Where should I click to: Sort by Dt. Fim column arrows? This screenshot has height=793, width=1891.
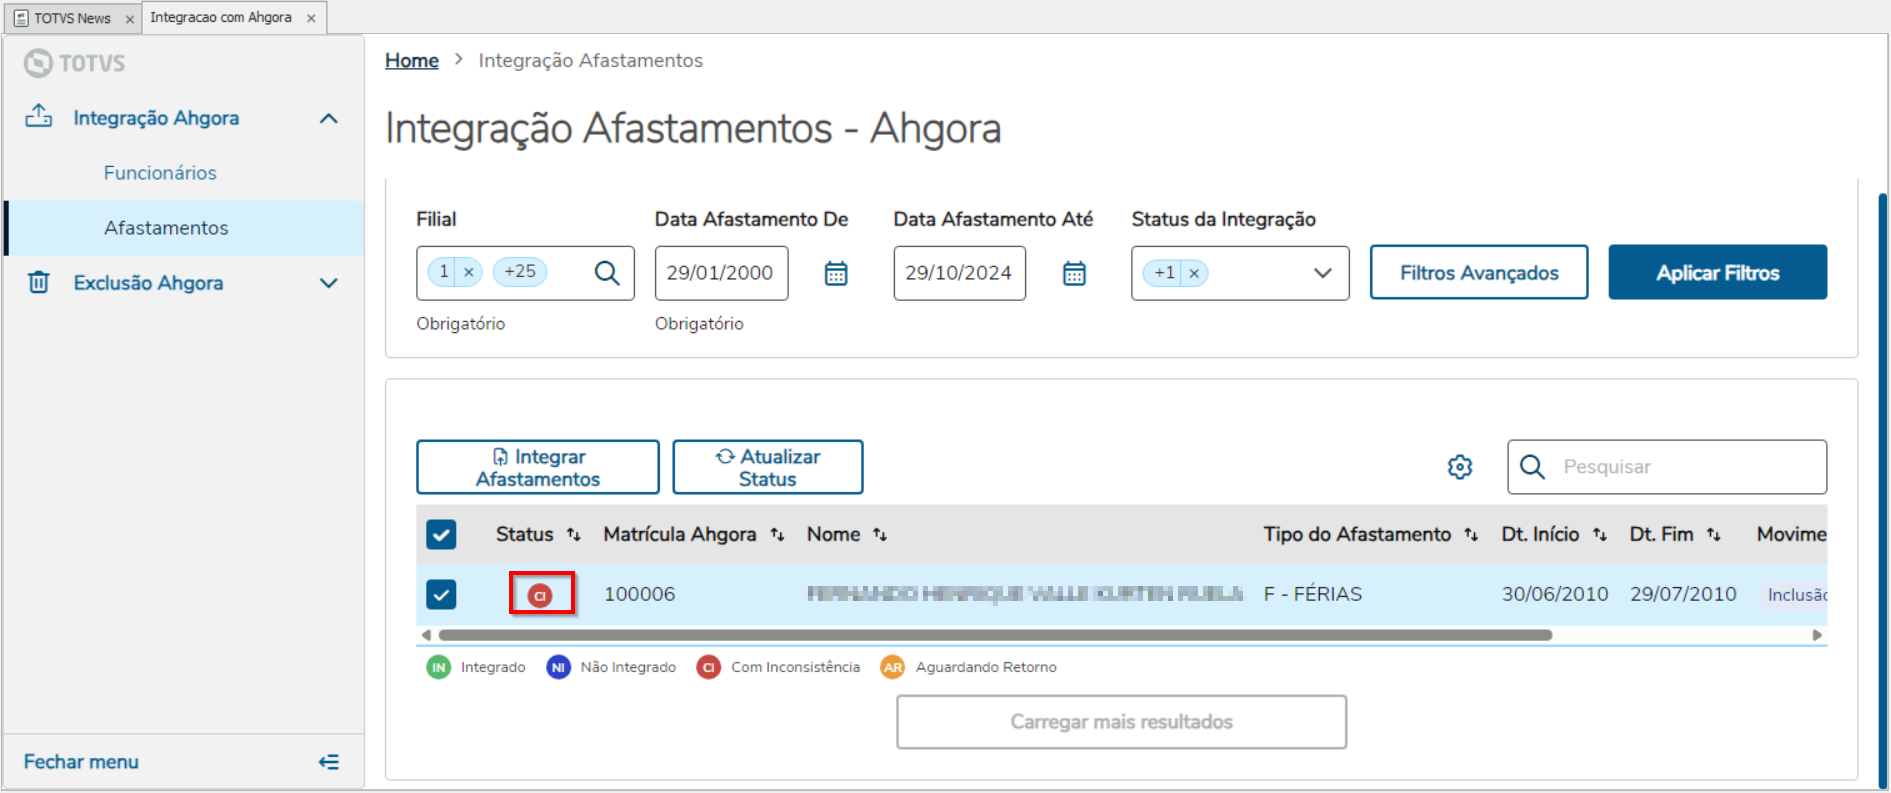[x=1714, y=535]
